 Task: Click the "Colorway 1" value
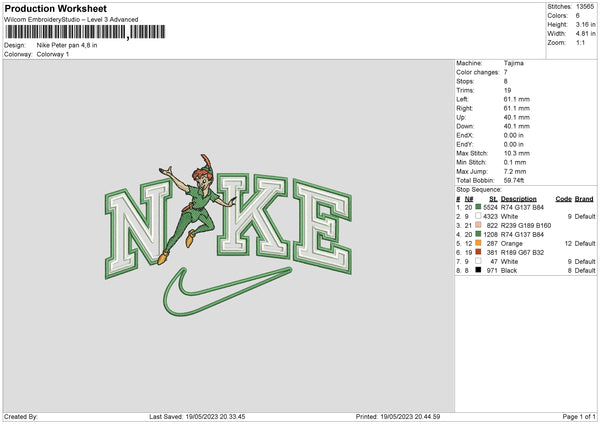pyautogui.click(x=53, y=54)
